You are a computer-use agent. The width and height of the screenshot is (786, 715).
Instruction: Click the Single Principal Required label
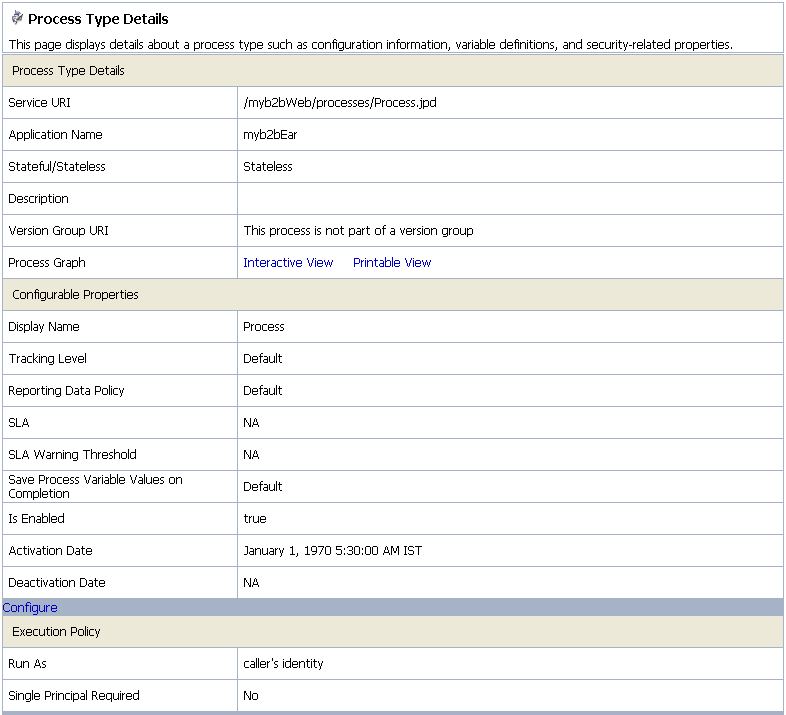click(x=74, y=695)
